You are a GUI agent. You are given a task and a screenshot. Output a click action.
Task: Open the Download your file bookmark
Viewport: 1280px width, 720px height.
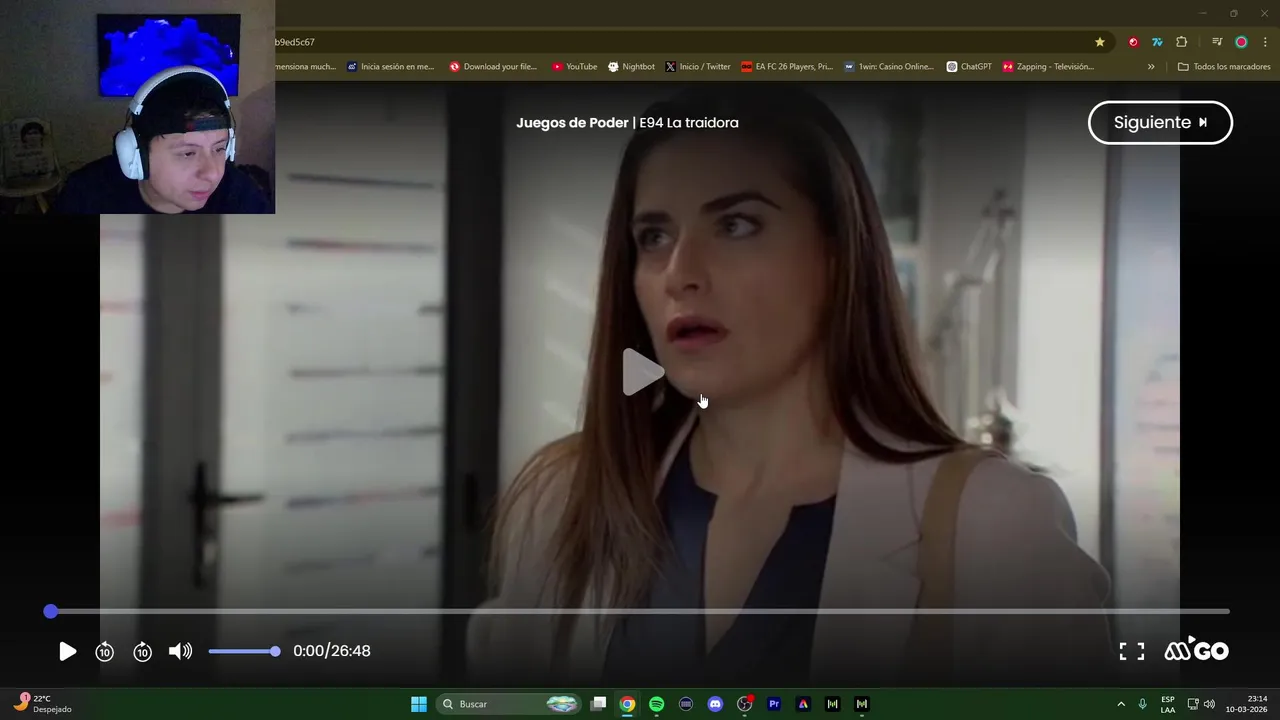pos(493,67)
